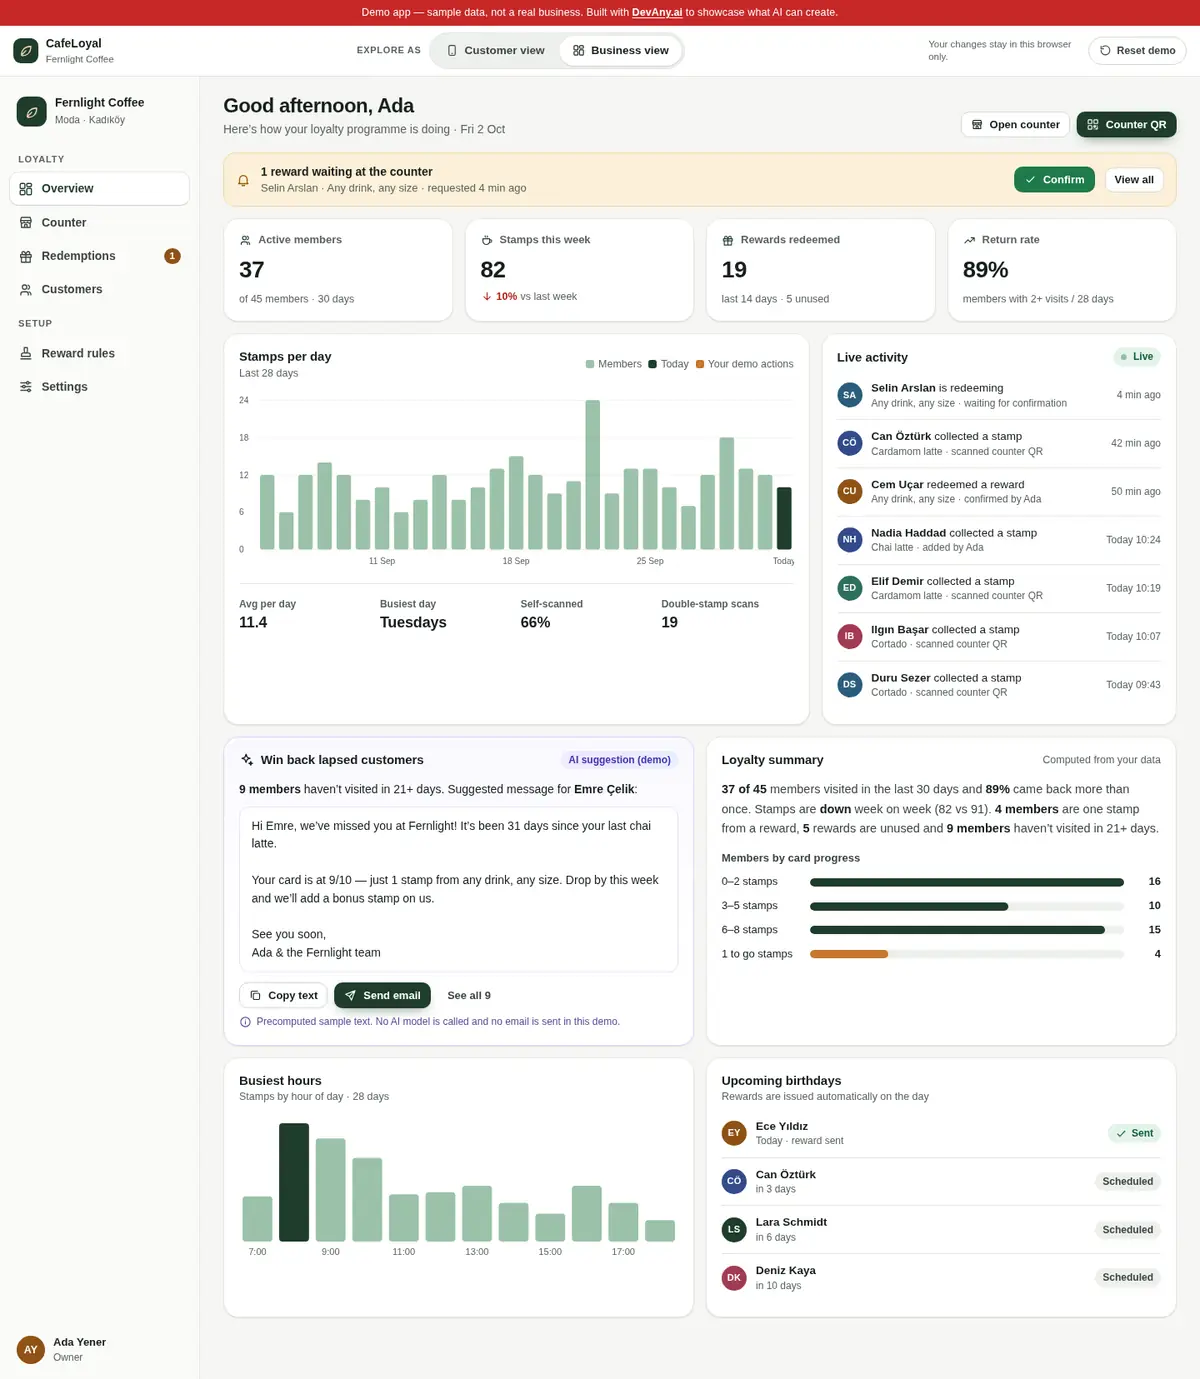Toggle the Members legend in Stamps per day

(x=613, y=364)
